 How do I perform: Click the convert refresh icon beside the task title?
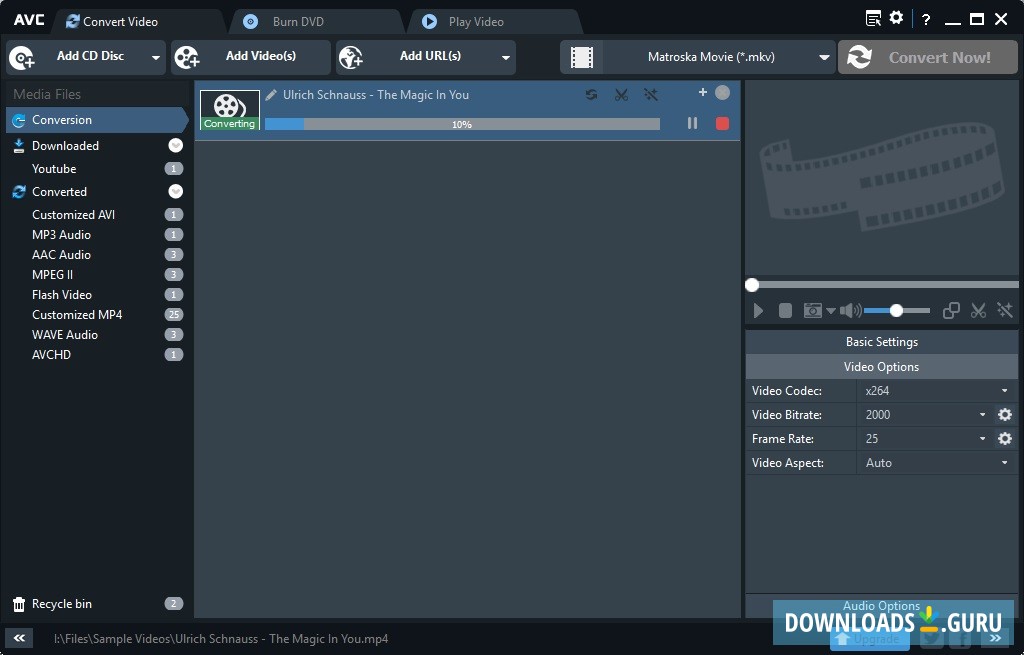[x=592, y=95]
